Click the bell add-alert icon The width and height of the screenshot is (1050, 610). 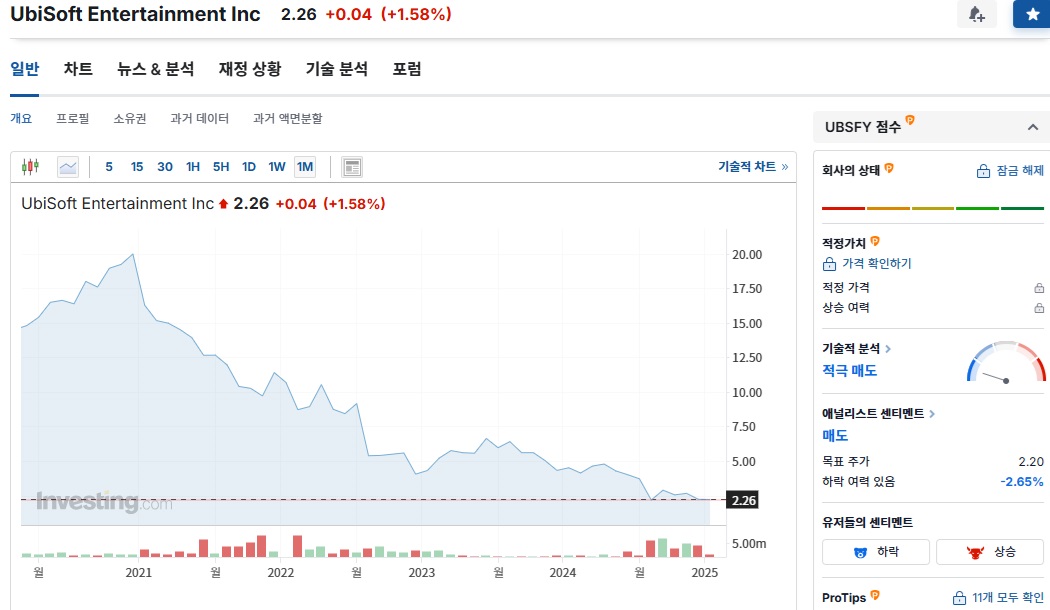(976, 15)
